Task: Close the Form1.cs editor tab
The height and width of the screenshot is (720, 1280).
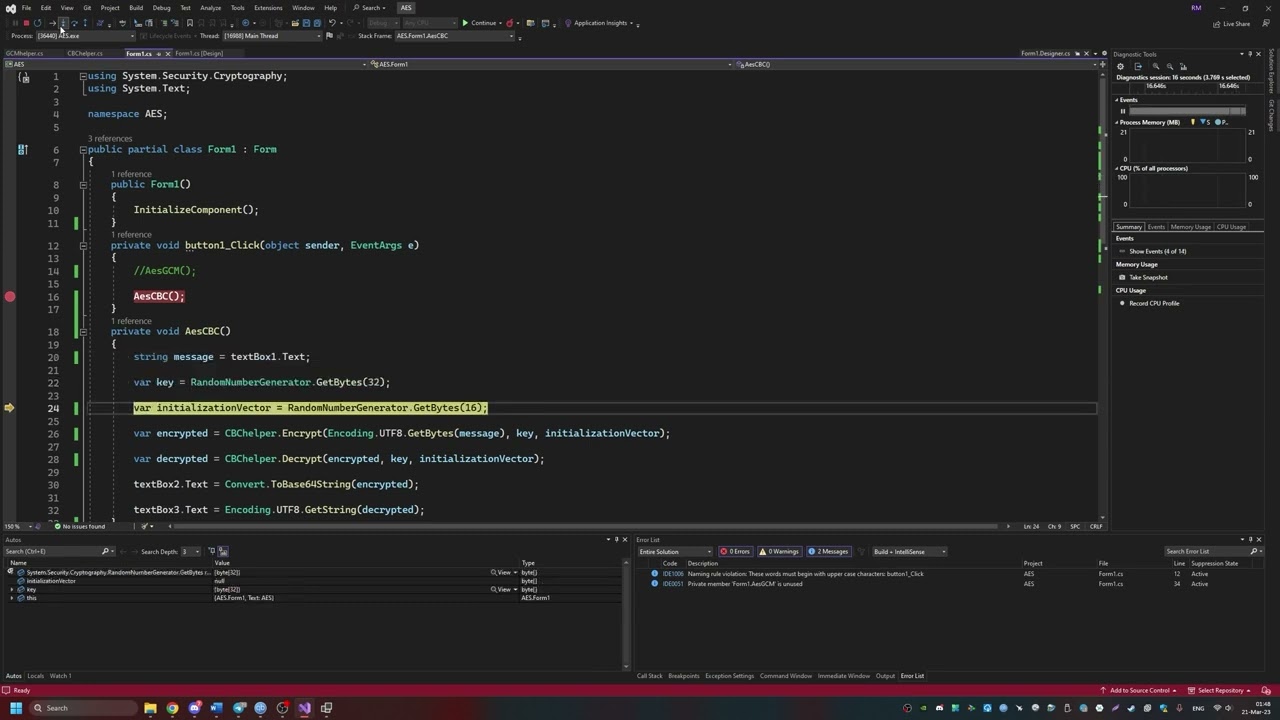Action: coord(167,54)
